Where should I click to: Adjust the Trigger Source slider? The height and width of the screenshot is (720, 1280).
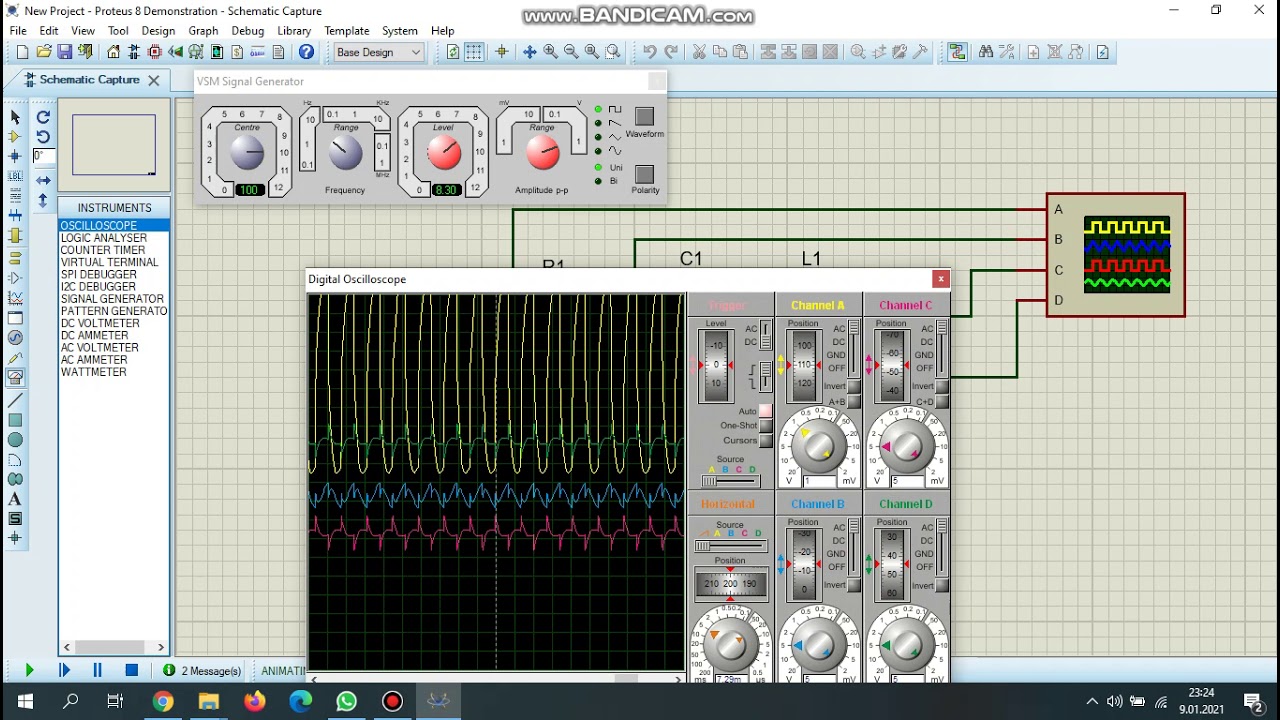pos(731,481)
